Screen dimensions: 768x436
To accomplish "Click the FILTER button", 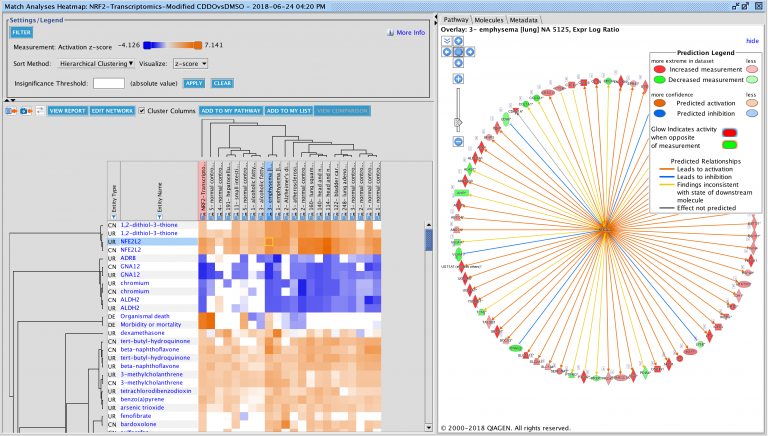I will [22, 32].
